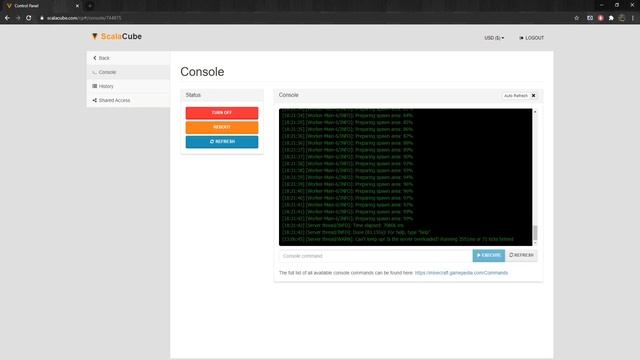Click the address bar URL
The height and width of the screenshot is (360, 640).
tap(84, 18)
